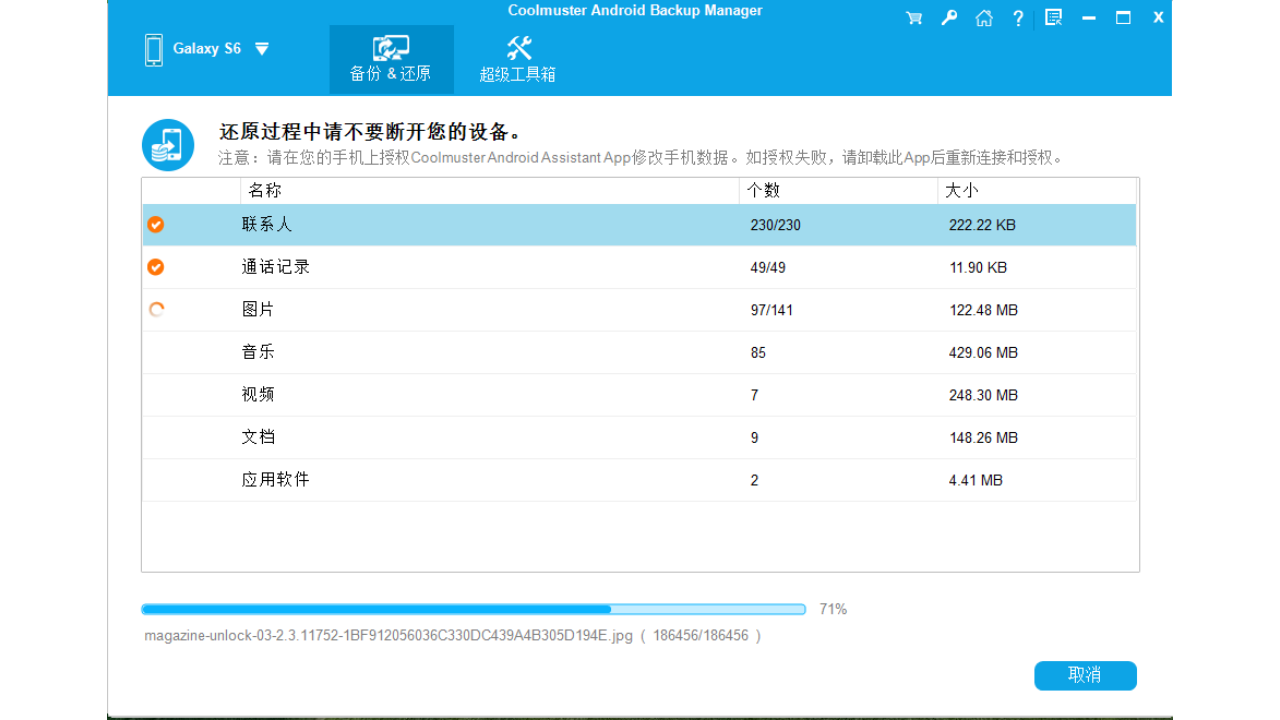The image size is (1280, 720).
Task: Click the 71% progress bar
Action: [473, 608]
